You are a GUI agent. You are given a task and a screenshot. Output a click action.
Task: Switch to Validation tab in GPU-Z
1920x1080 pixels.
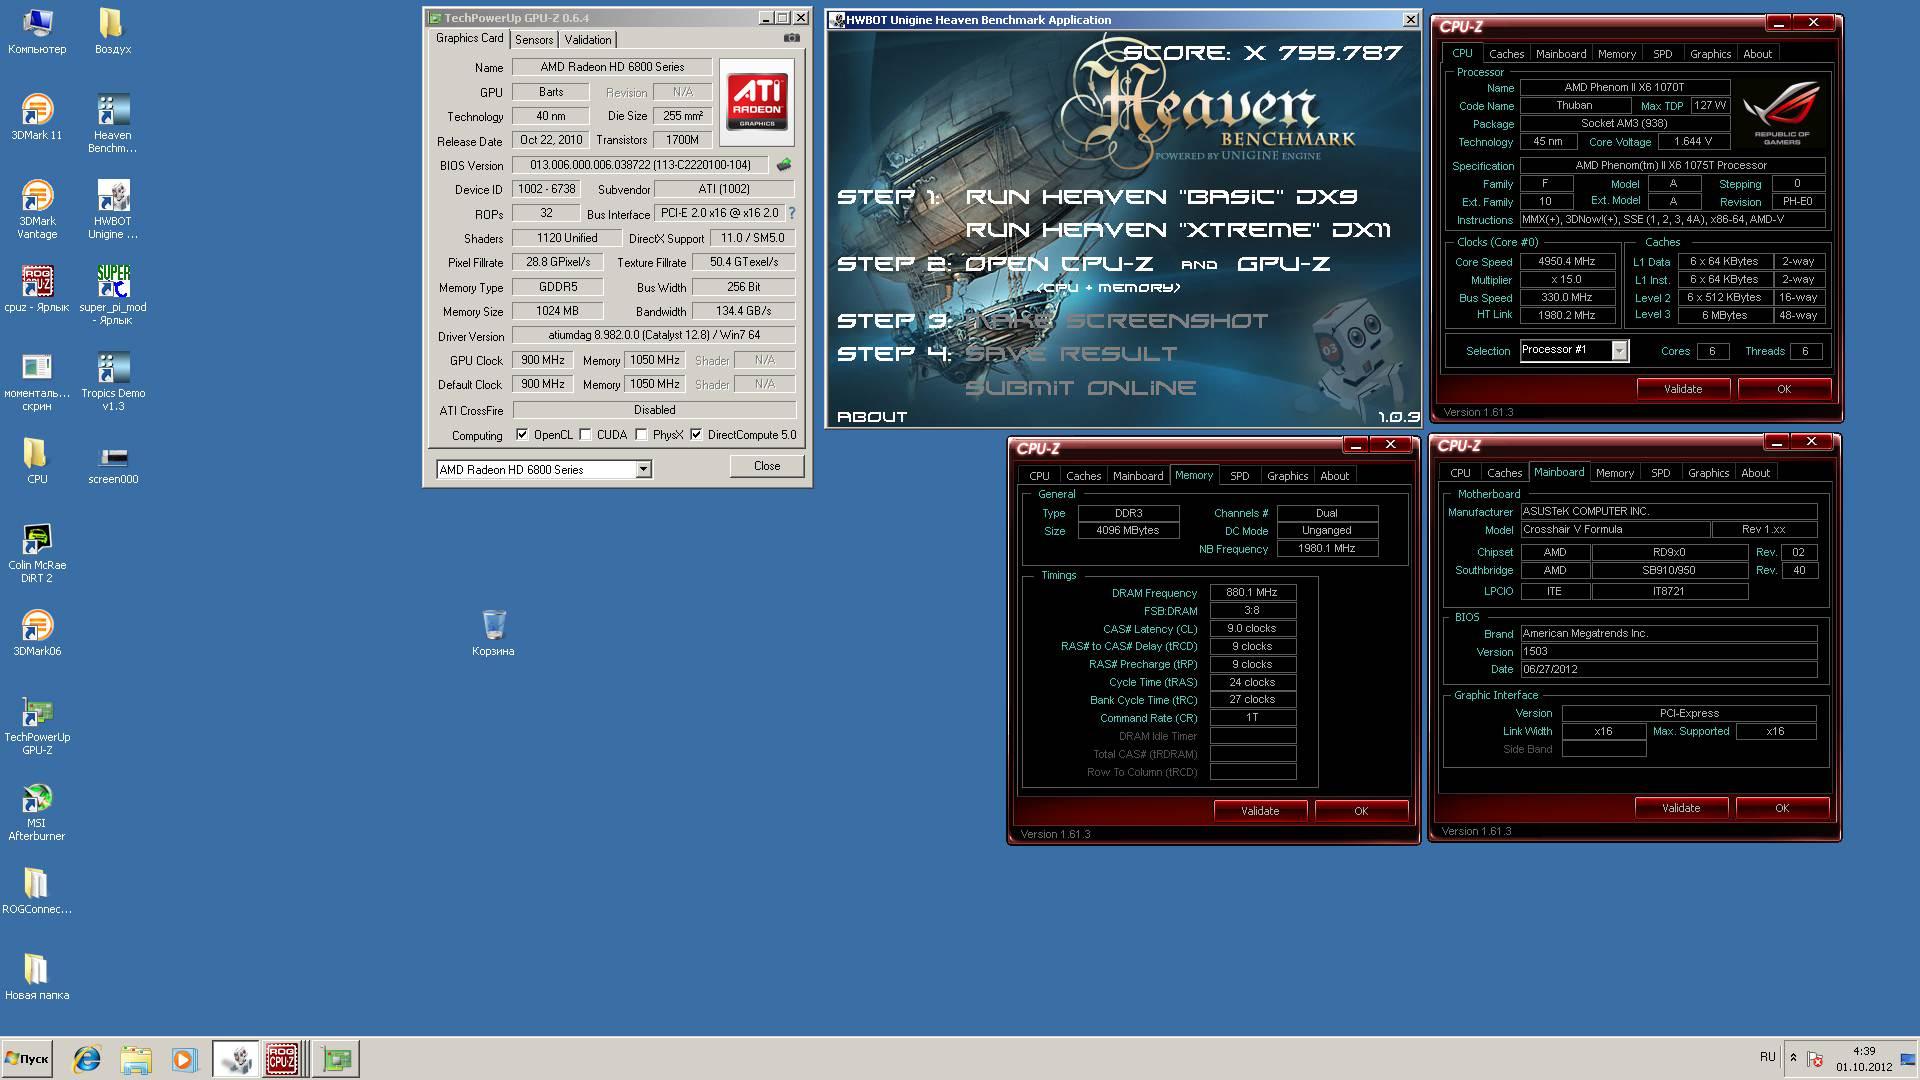pos(588,40)
